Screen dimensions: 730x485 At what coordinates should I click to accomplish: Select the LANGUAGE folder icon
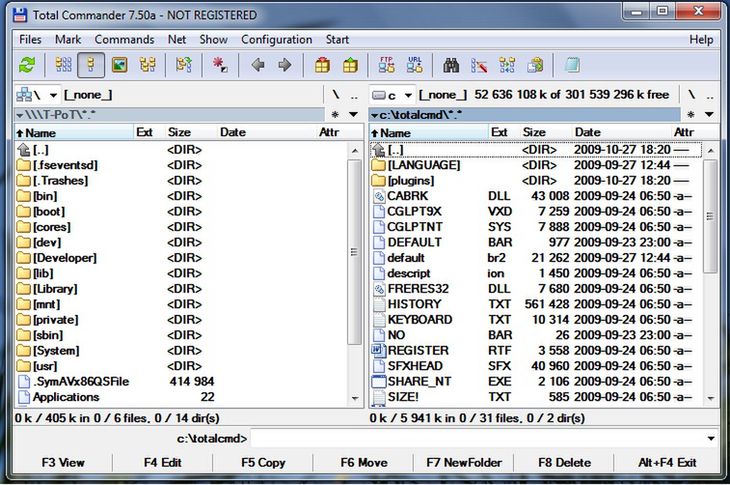379,165
